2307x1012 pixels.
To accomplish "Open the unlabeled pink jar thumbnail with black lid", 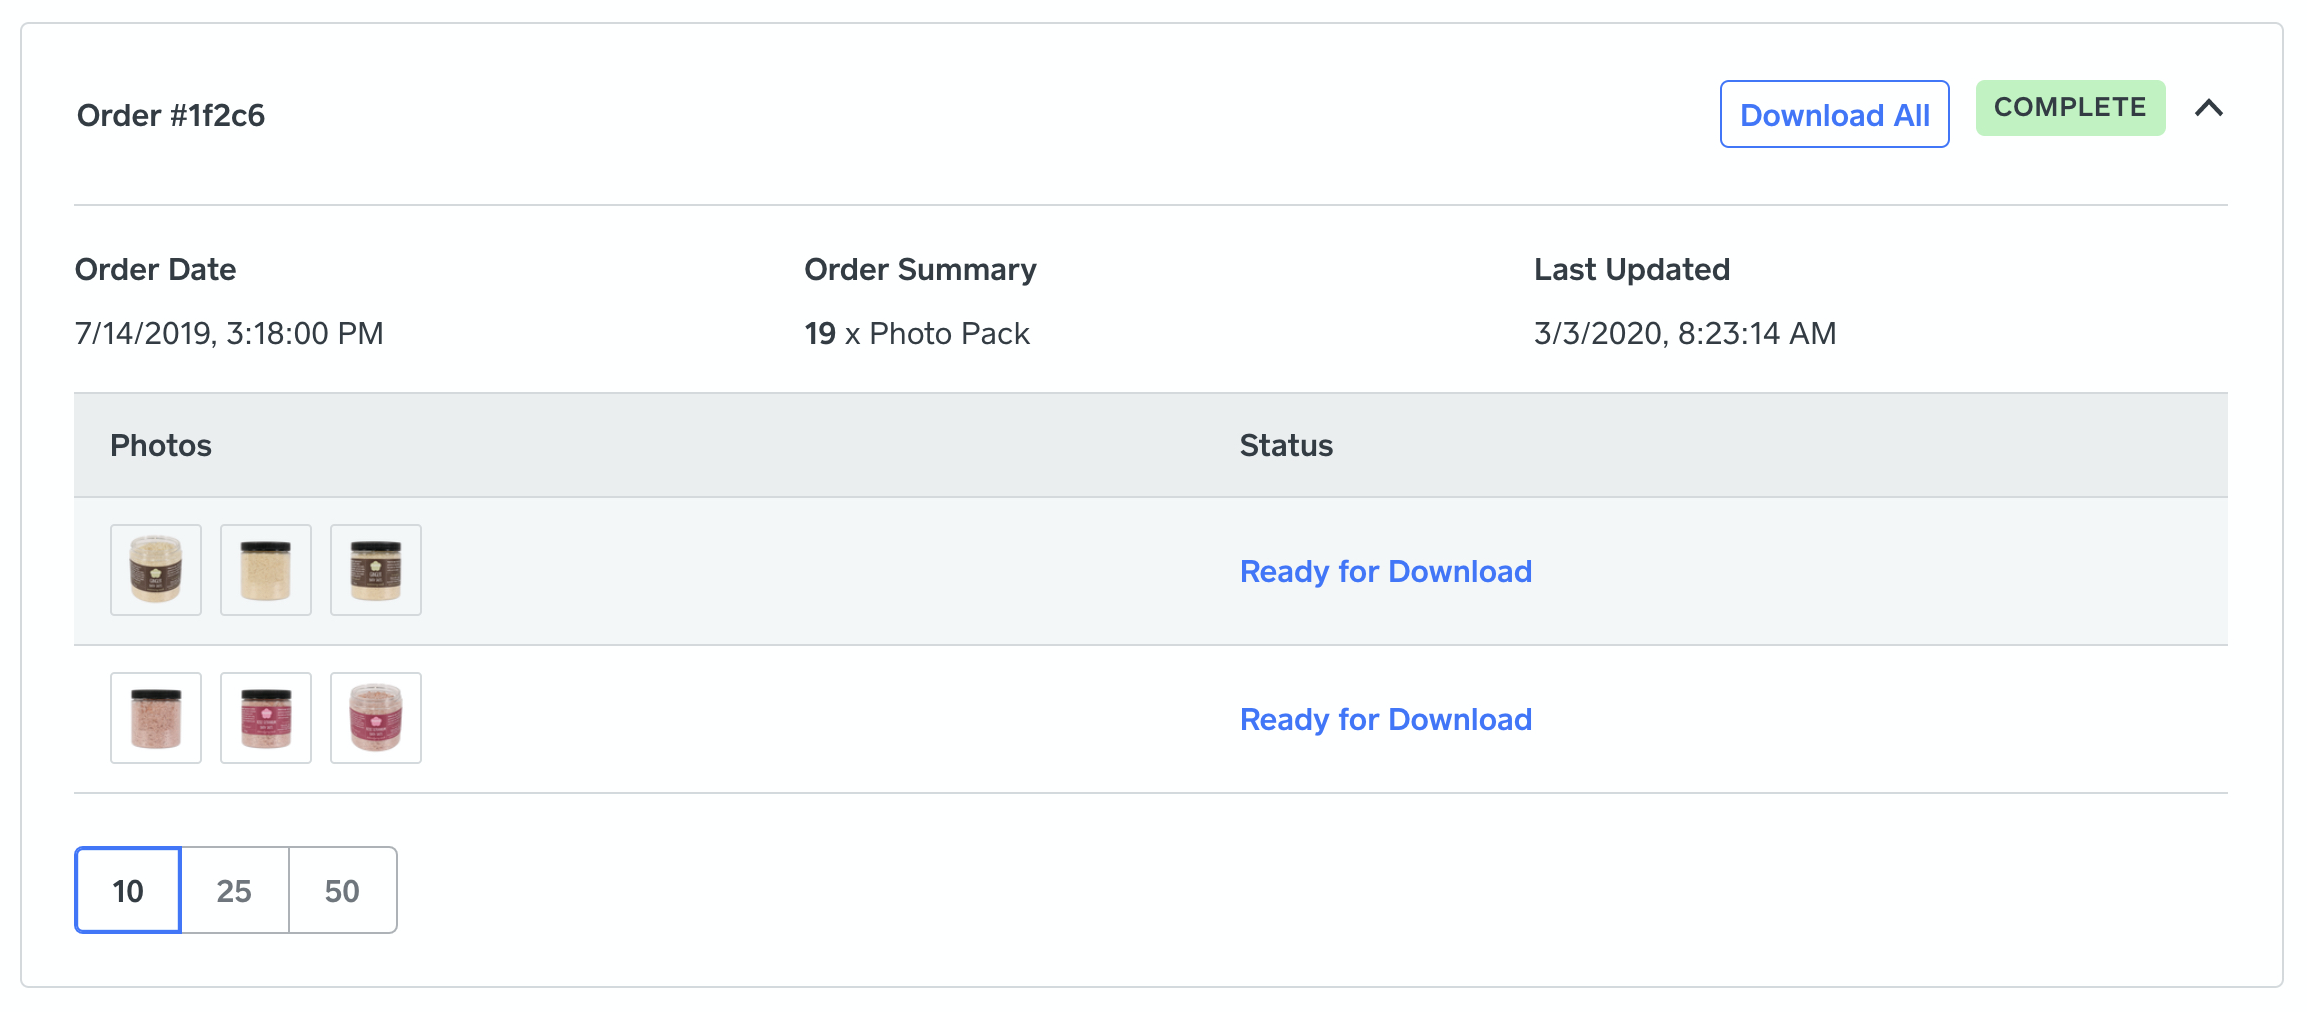I will [x=156, y=718].
